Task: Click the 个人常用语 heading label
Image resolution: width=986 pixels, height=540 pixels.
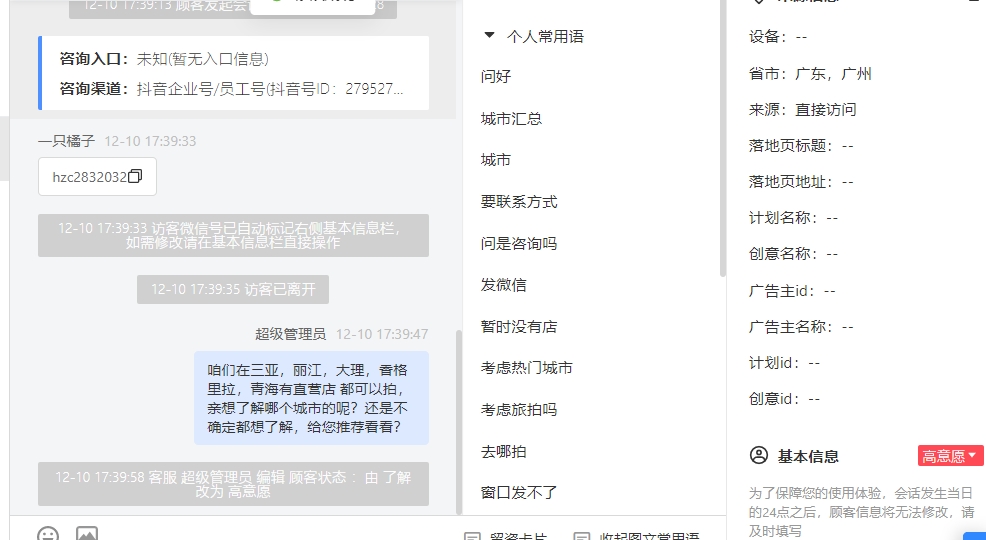Action: pyautogui.click(x=545, y=36)
